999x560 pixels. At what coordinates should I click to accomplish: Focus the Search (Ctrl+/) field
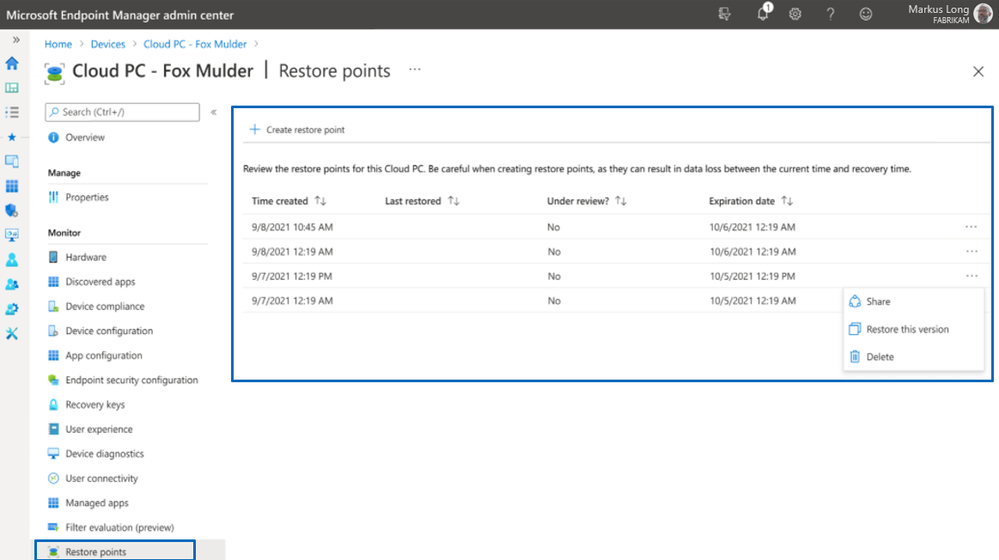click(x=122, y=112)
